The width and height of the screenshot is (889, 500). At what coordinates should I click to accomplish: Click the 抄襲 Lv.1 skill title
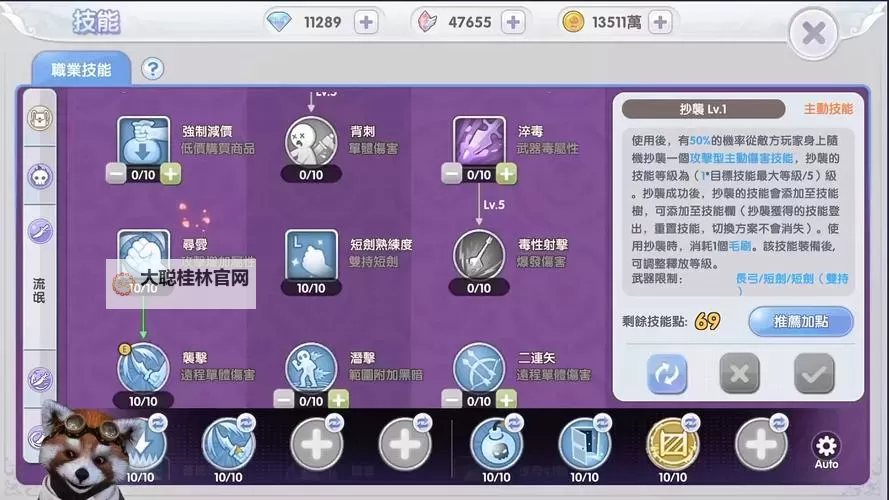pos(703,109)
